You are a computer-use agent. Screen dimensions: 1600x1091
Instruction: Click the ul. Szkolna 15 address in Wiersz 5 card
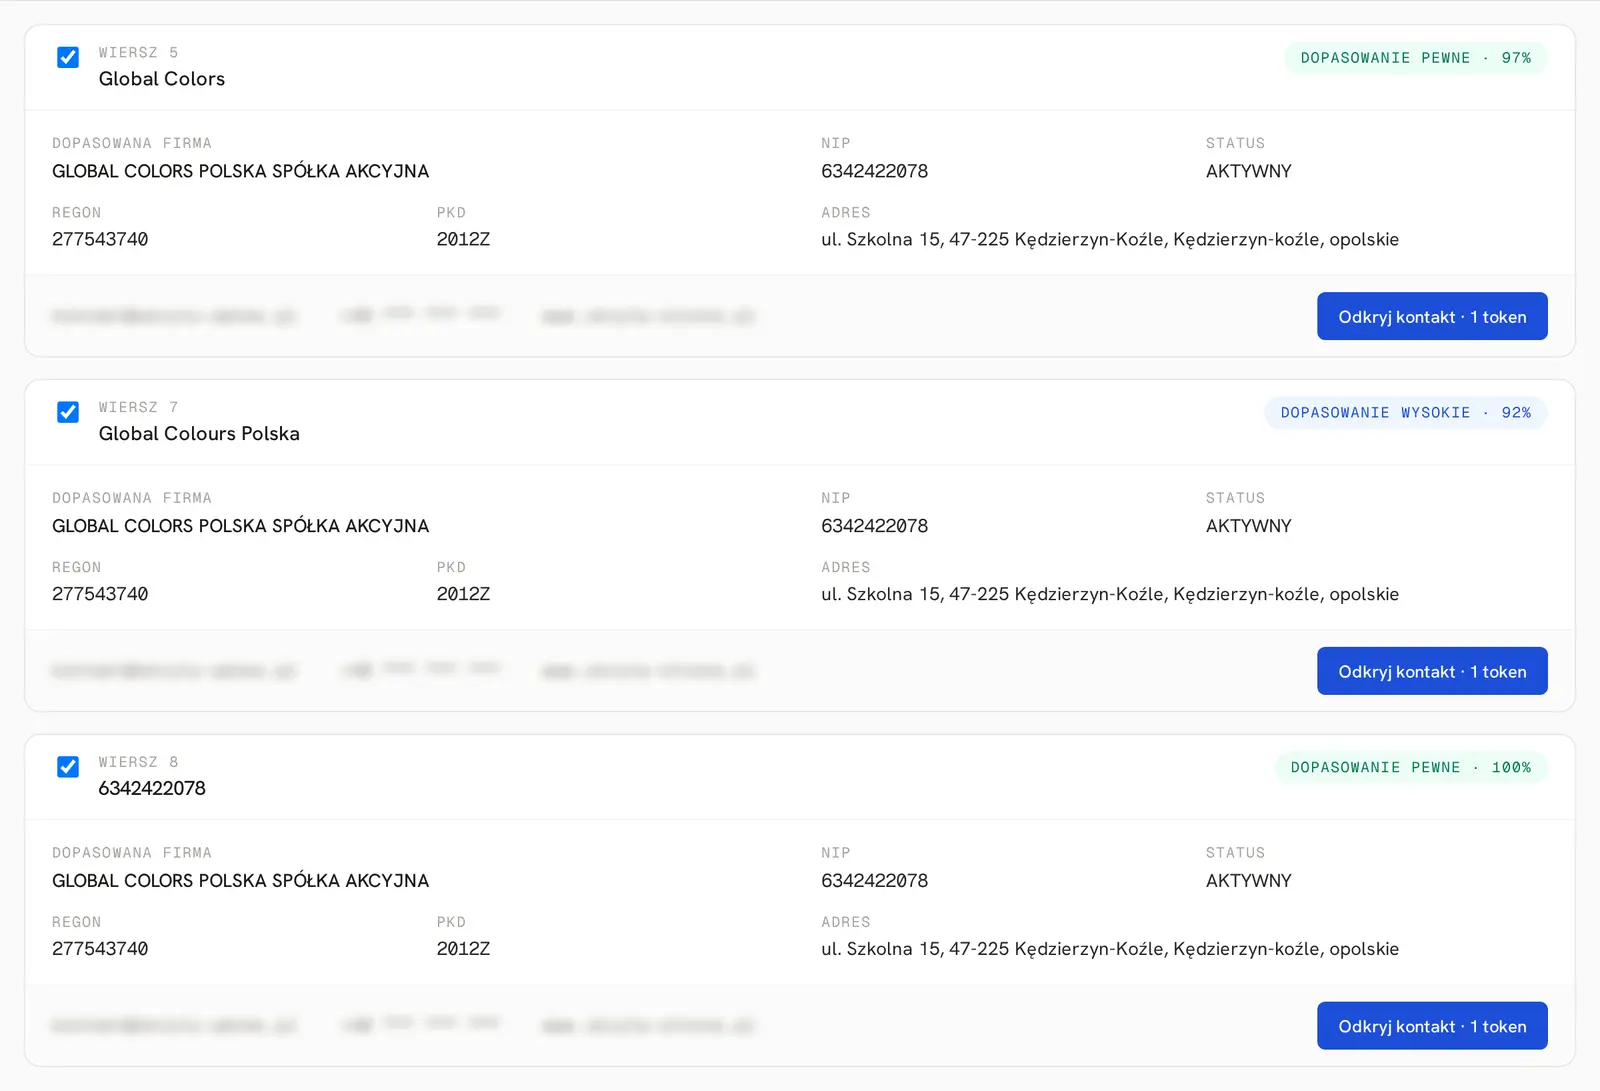[1110, 240]
